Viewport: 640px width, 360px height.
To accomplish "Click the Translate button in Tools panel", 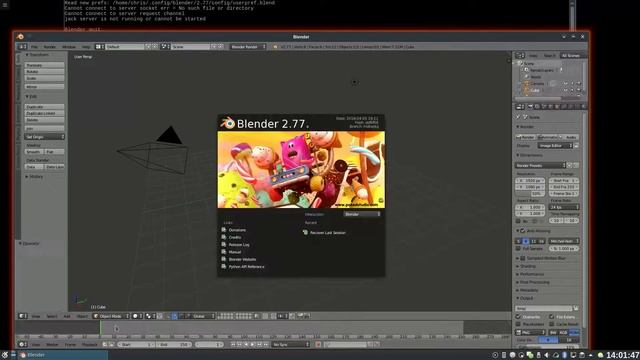I will tap(44, 65).
